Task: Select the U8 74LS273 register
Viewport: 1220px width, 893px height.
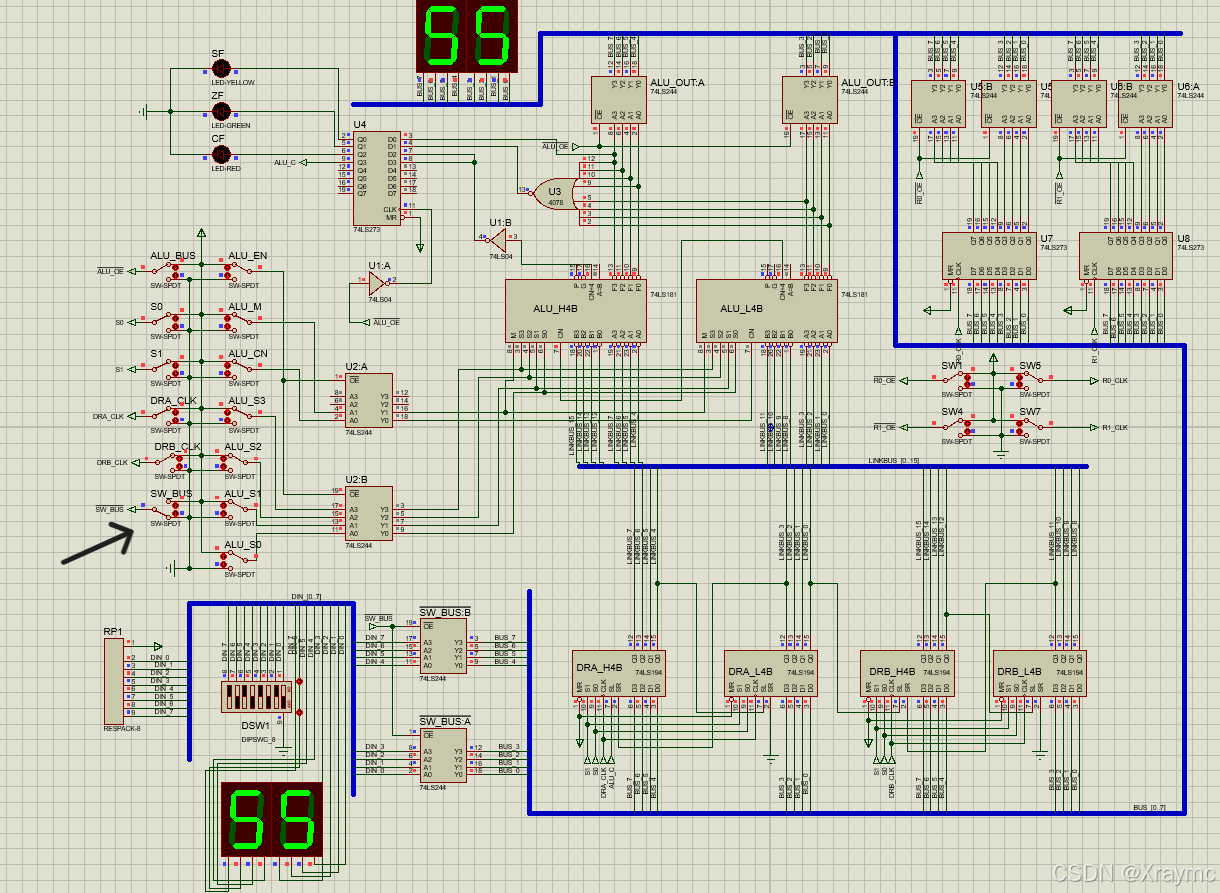Action: [x=1126, y=256]
